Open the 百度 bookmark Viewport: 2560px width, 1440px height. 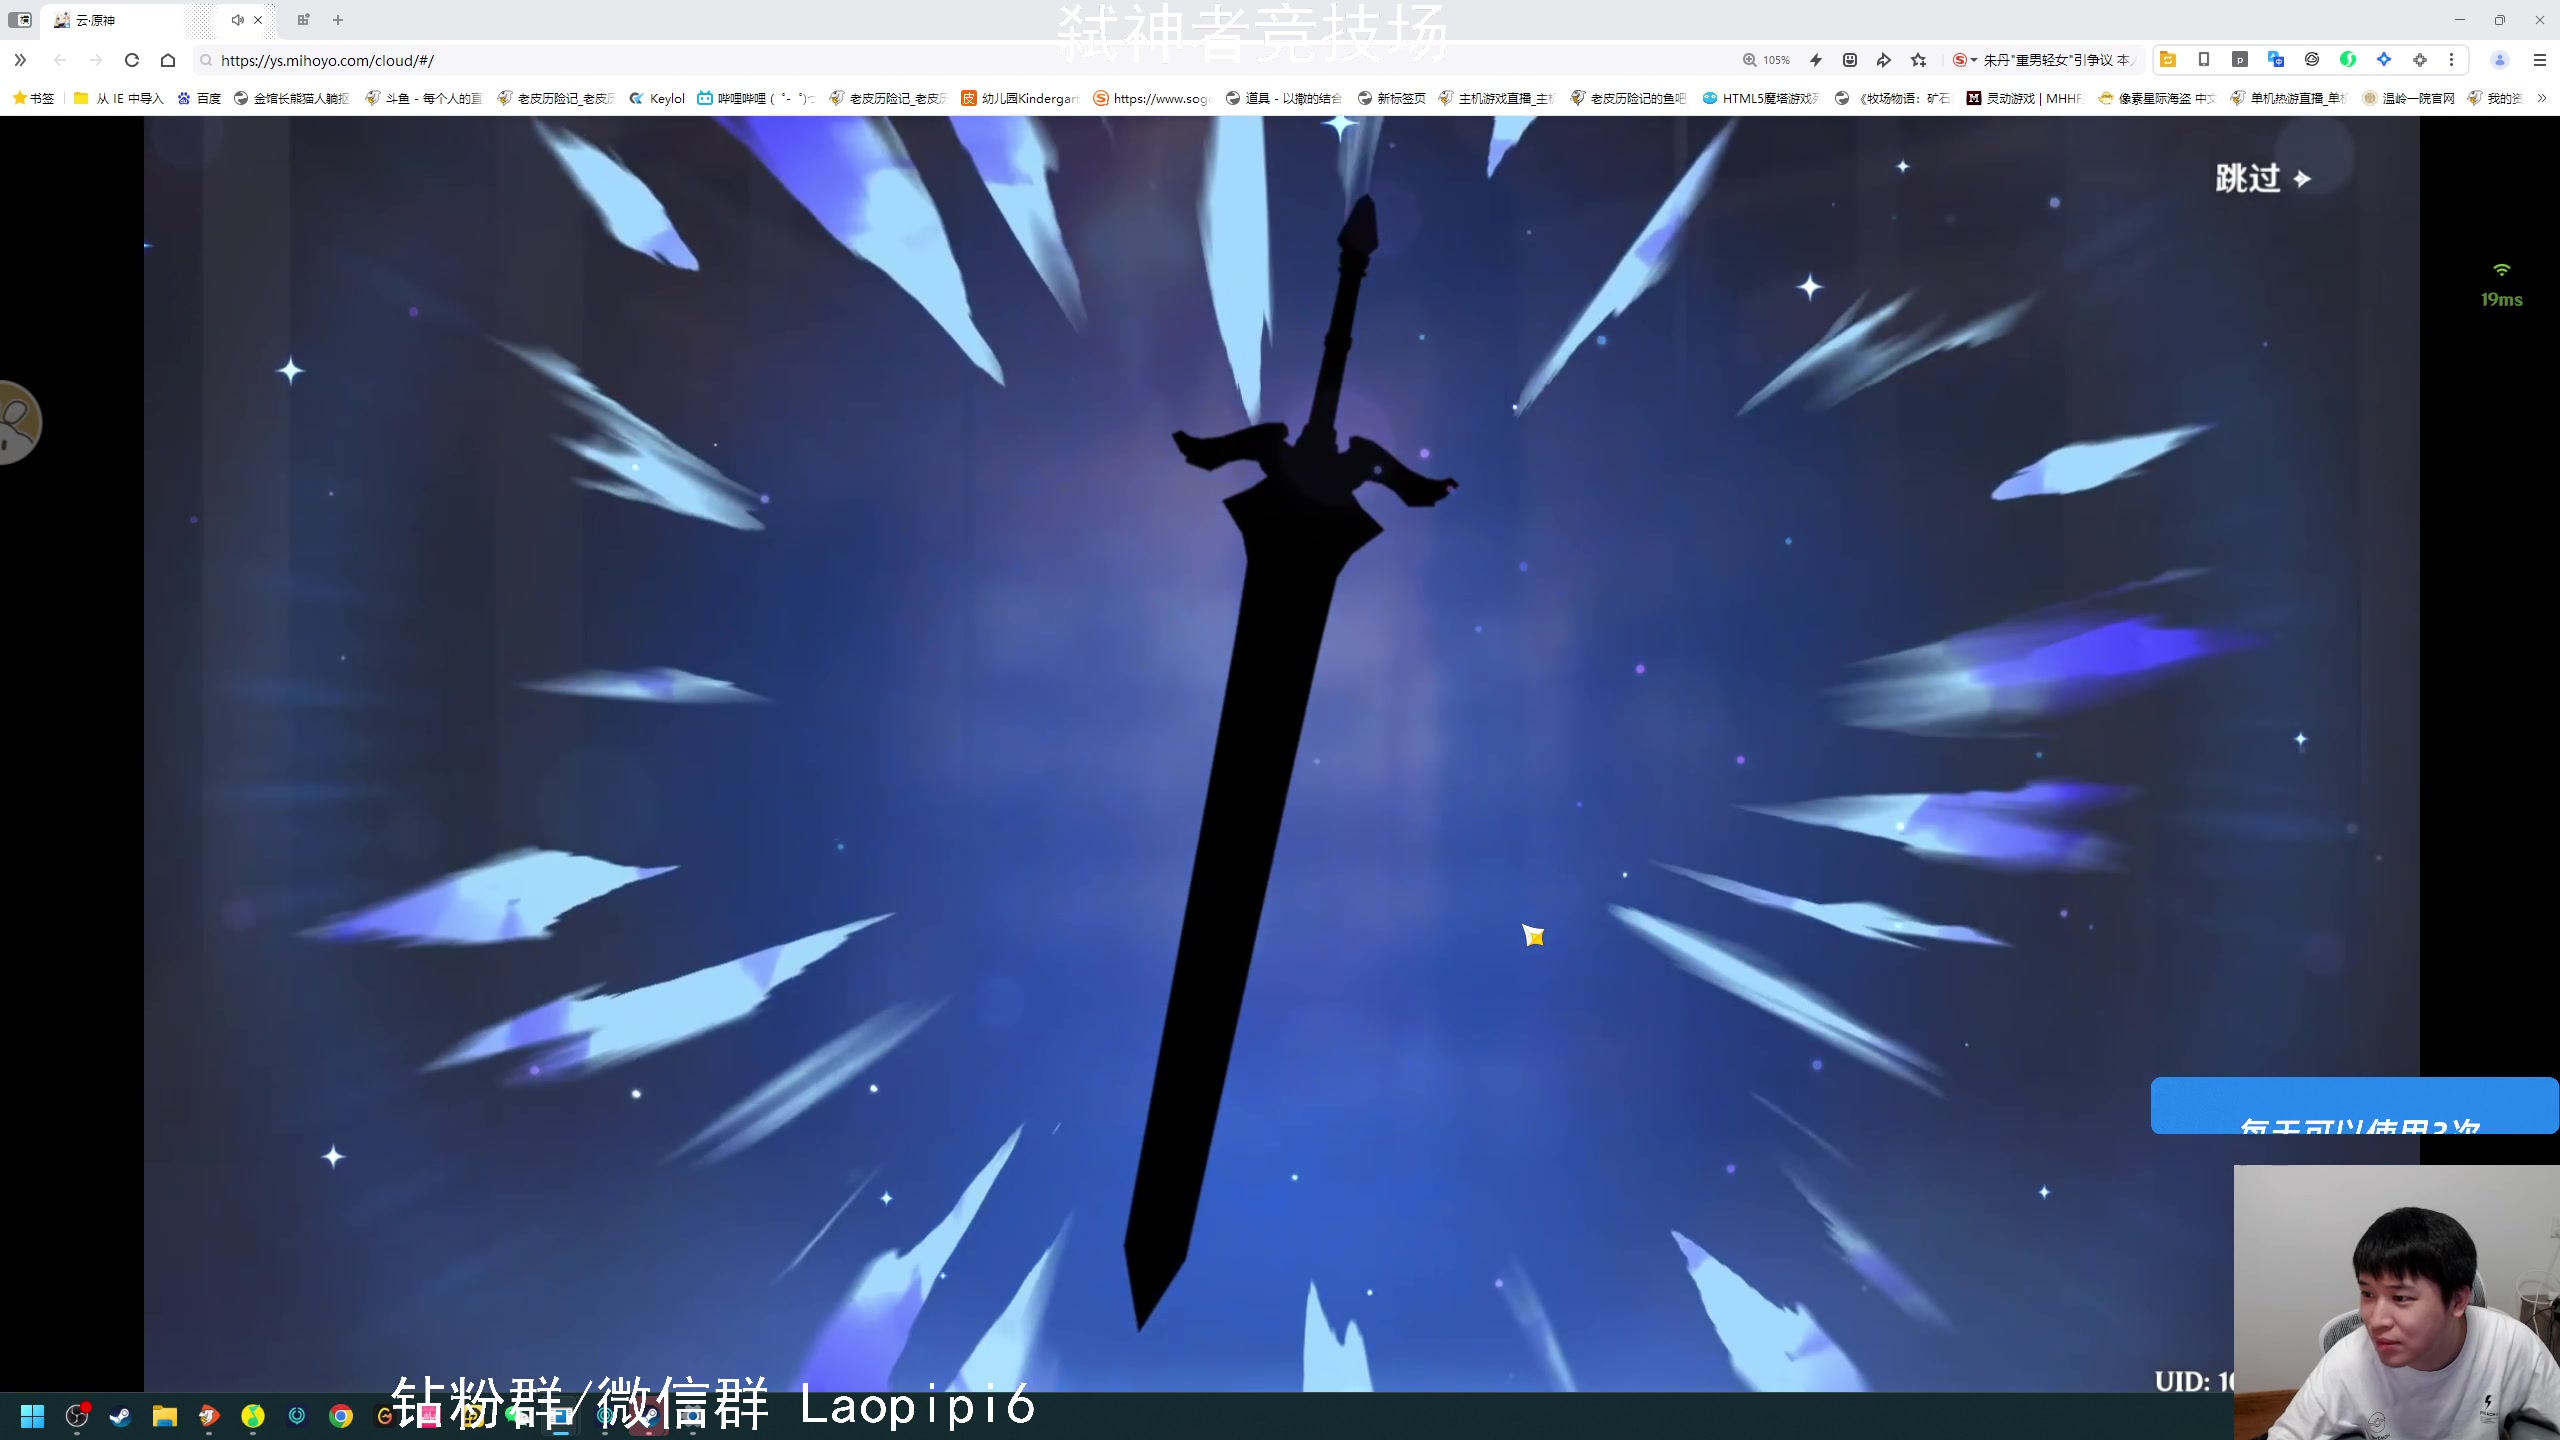[x=198, y=98]
